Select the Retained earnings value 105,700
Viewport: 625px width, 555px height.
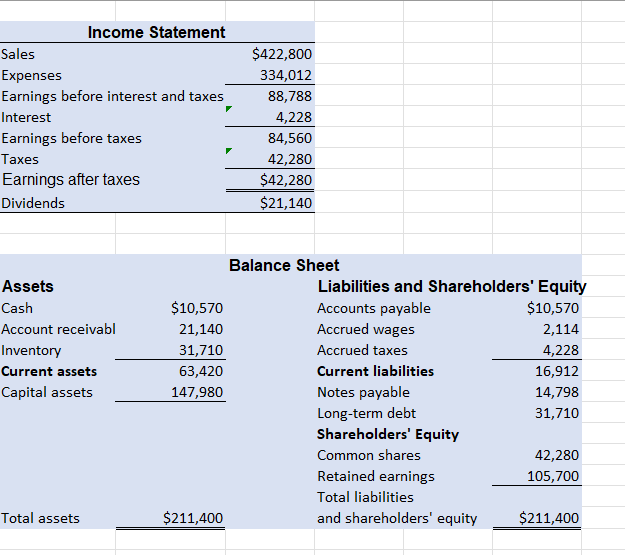[x=537, y=476]
